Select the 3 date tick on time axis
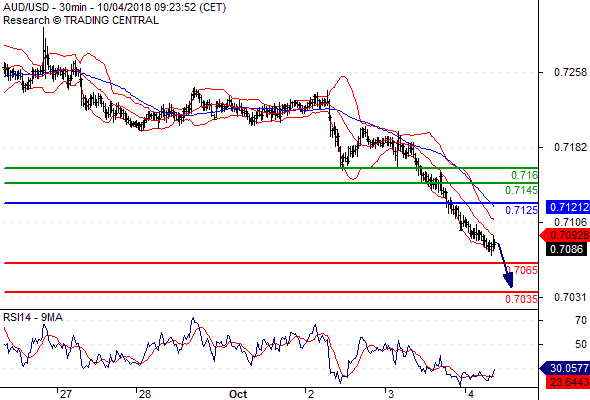The height and width of the screenshot is (400, 590). (x=391, y=394)
